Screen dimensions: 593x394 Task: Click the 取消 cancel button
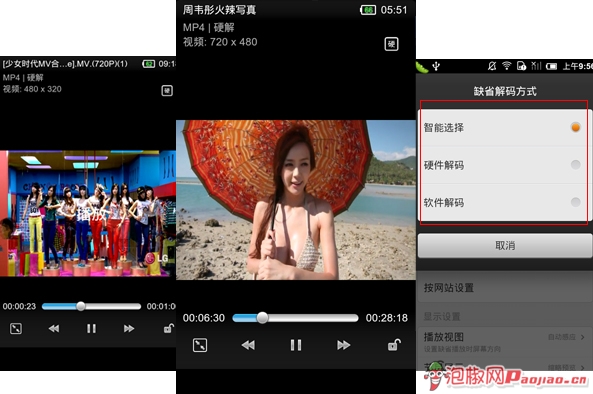505,246
